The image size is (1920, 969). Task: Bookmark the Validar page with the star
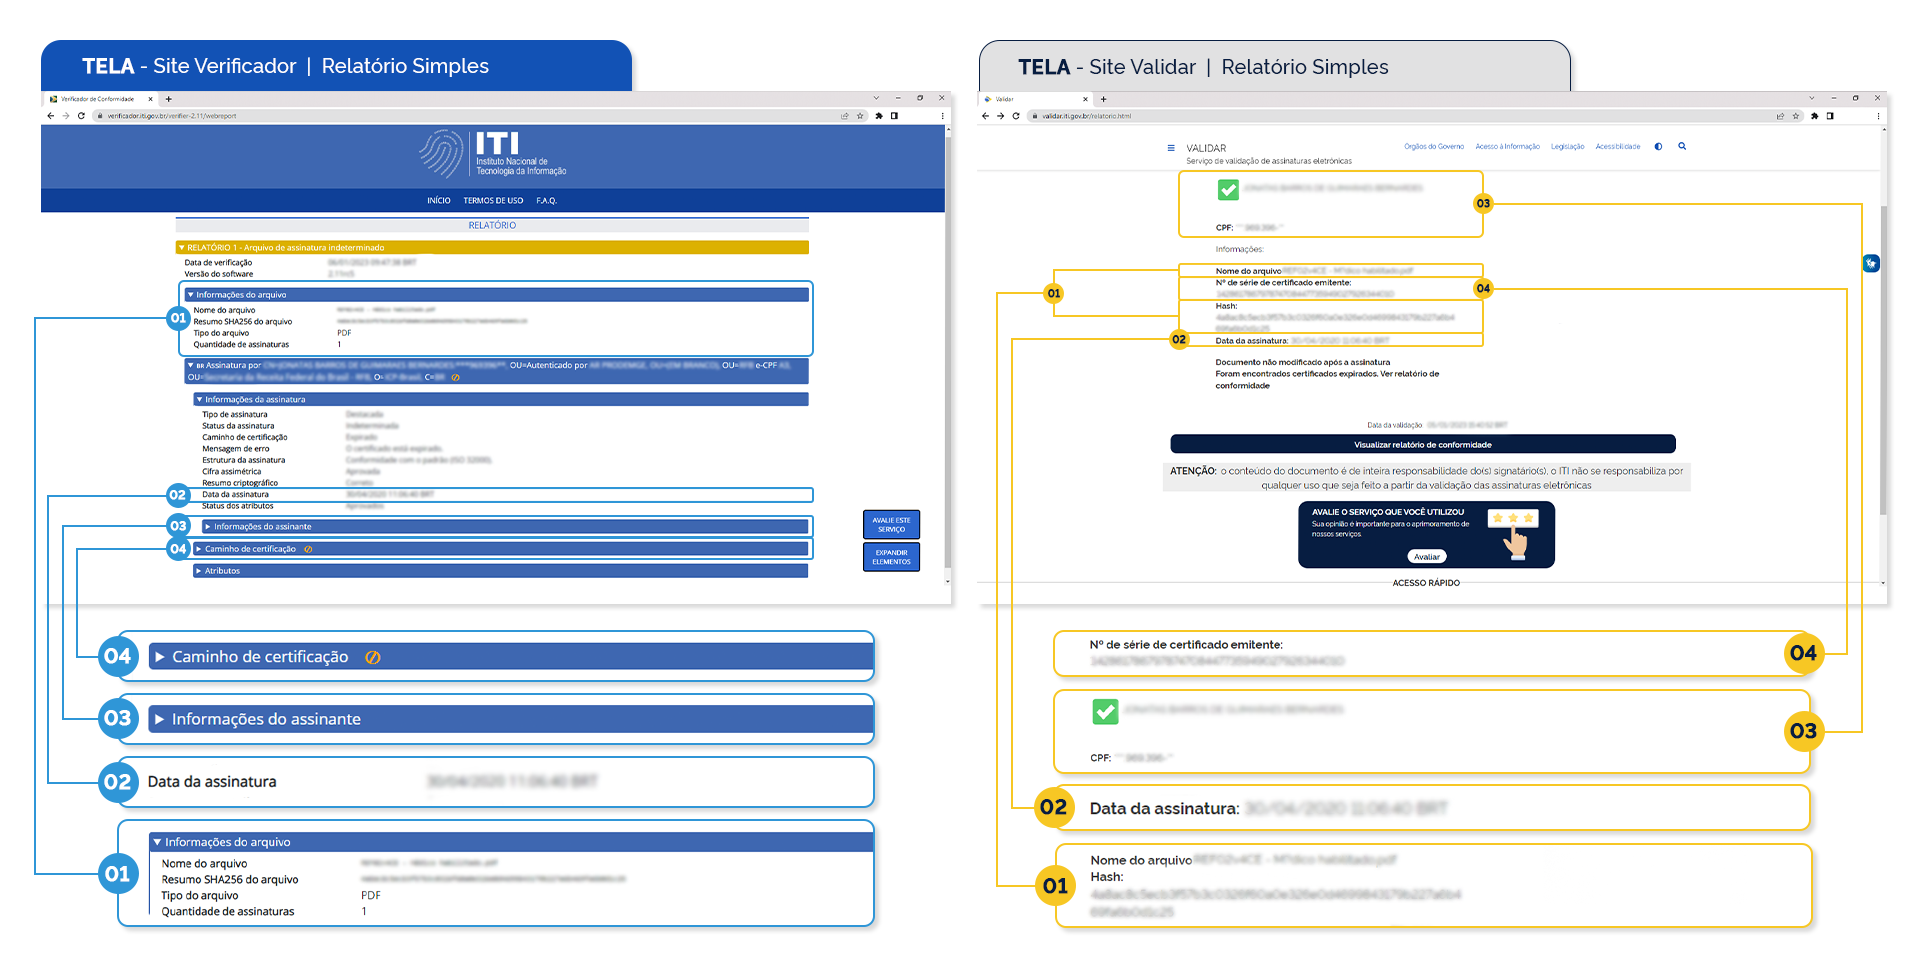click(x=1796, y=116)
